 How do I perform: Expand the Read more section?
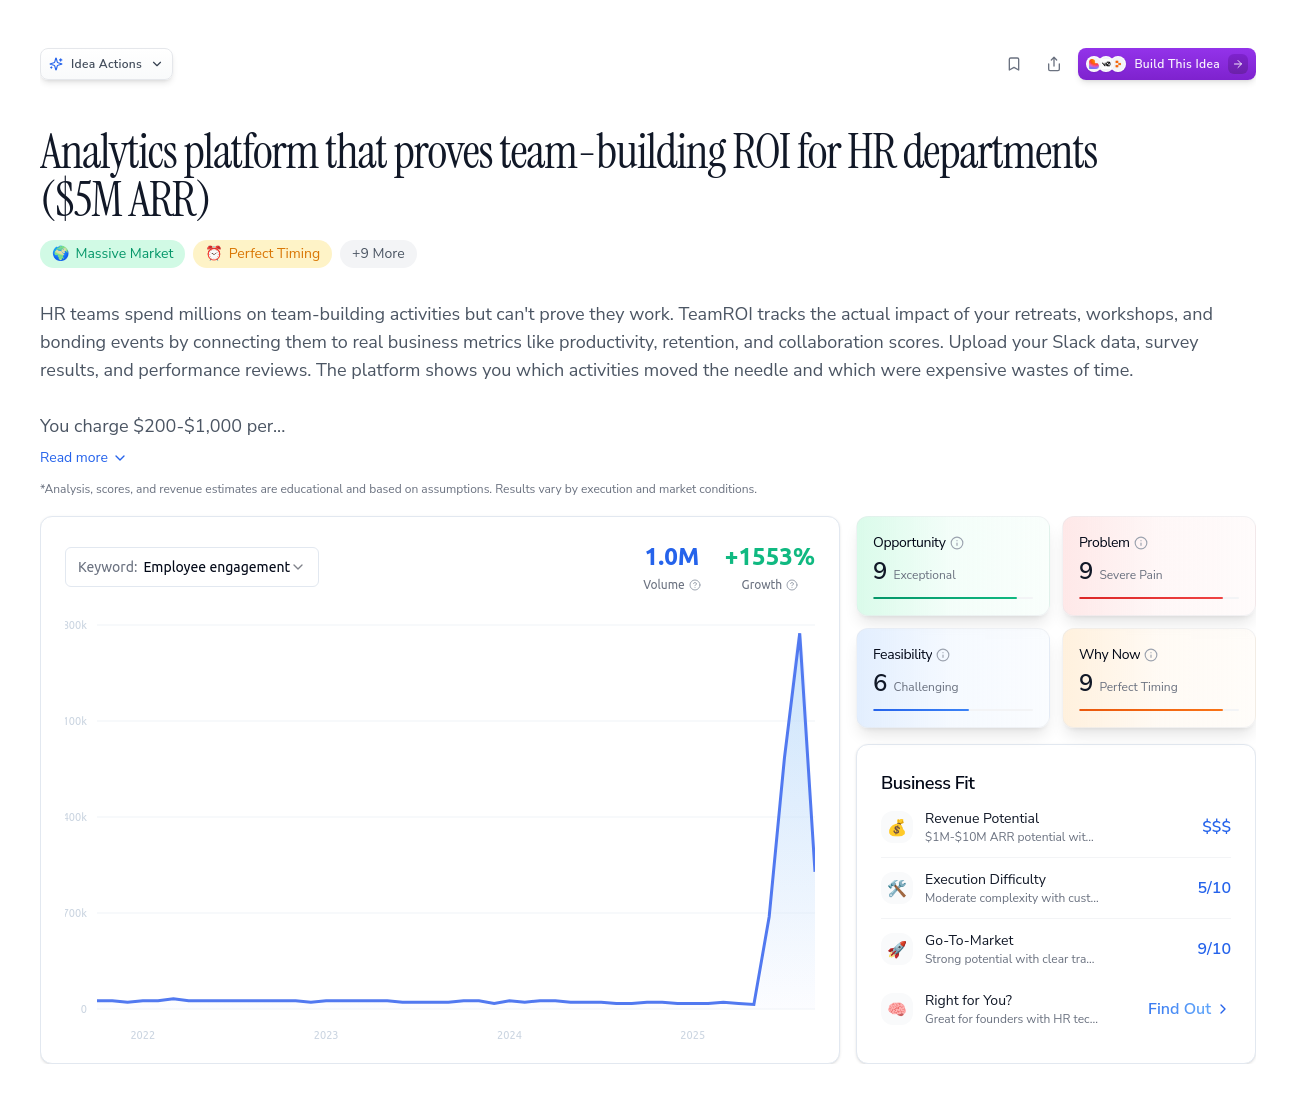click(x=83, y=457)
